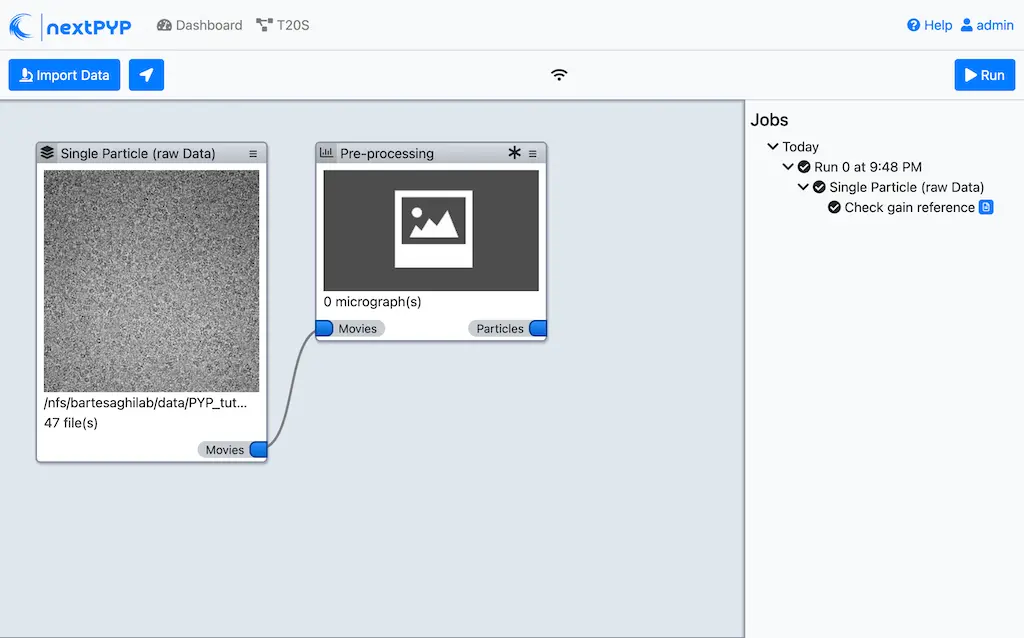
Task: Go to the Dashboard page
Action: pos(199,25)
